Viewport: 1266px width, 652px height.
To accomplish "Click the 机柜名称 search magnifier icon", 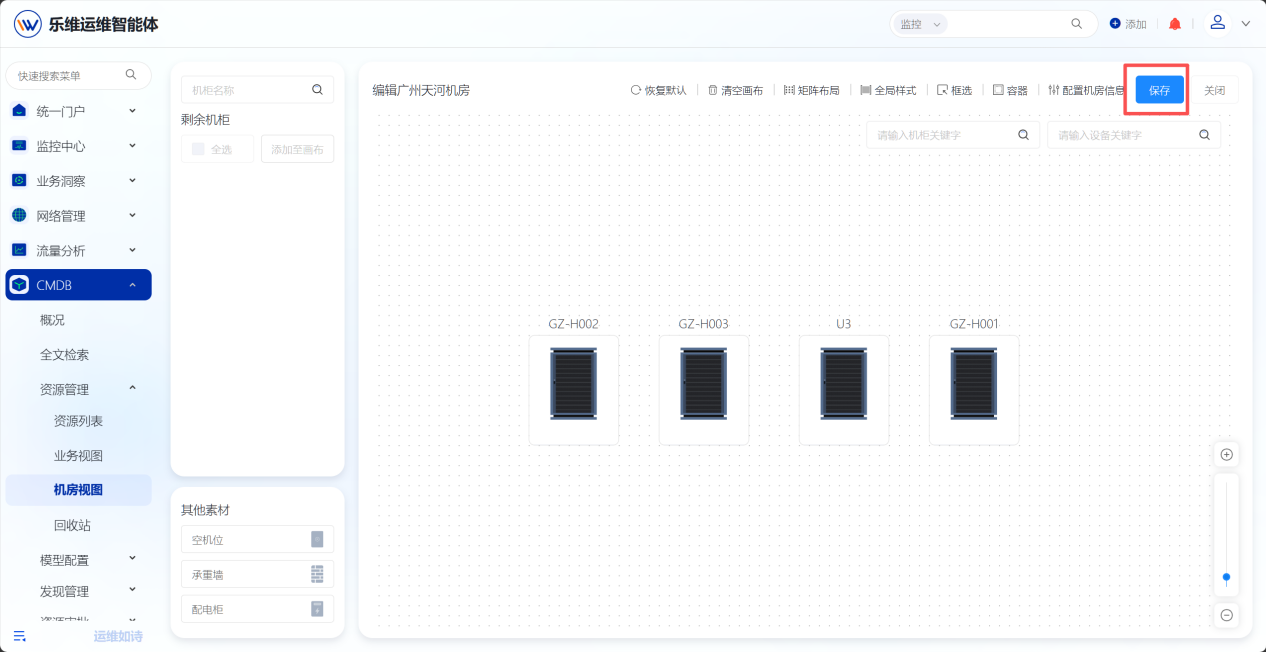I will click(x=317, y=90).
